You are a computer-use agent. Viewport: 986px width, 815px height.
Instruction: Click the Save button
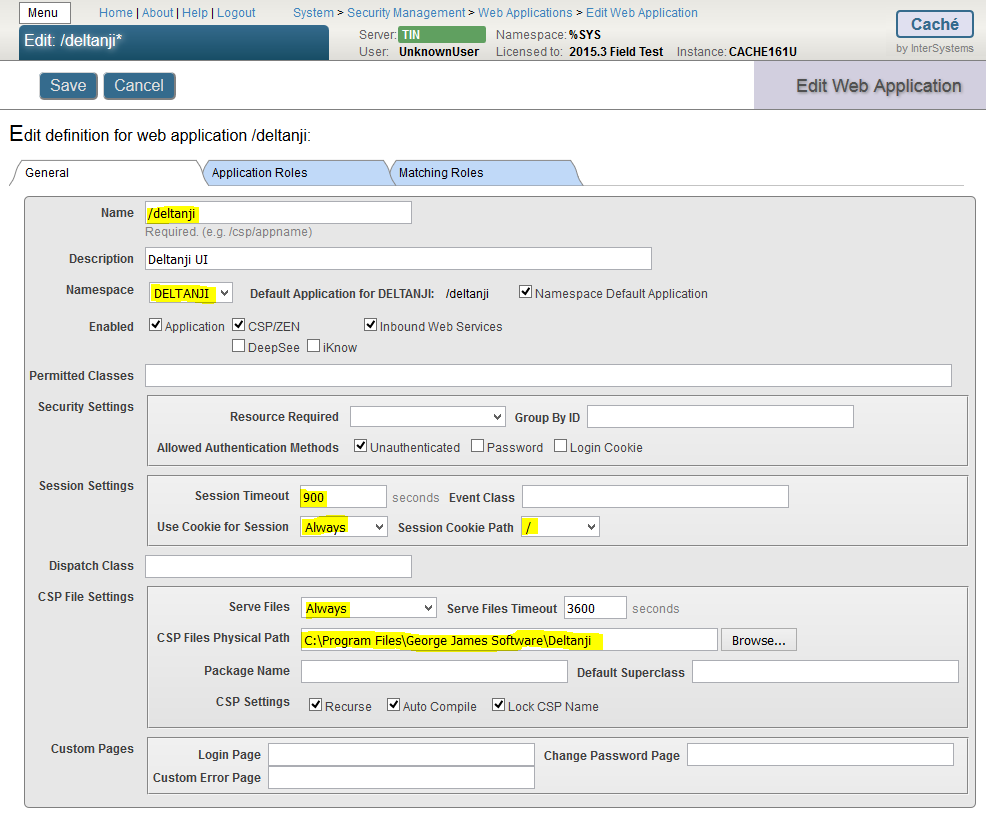tap(68, 86)
